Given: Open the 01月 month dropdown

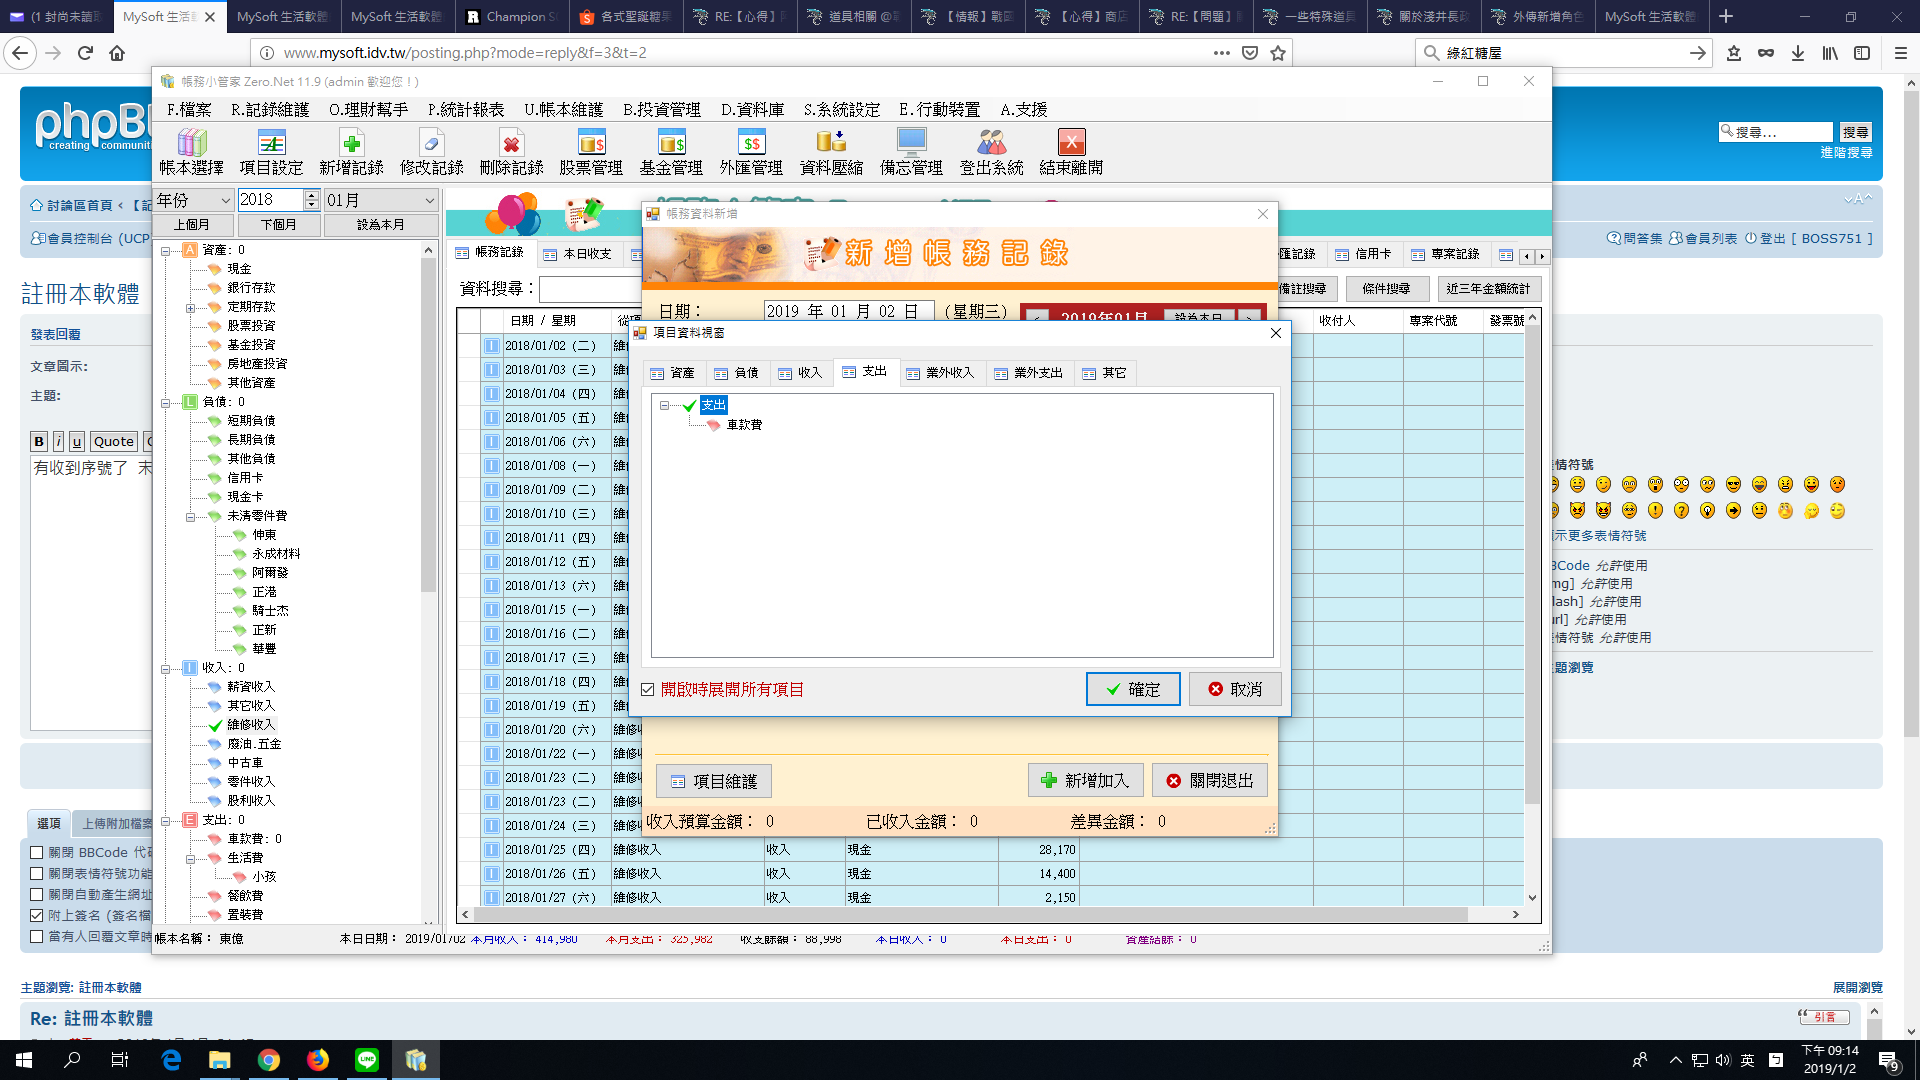Looking at the screenshot, I should pos(381,200).
